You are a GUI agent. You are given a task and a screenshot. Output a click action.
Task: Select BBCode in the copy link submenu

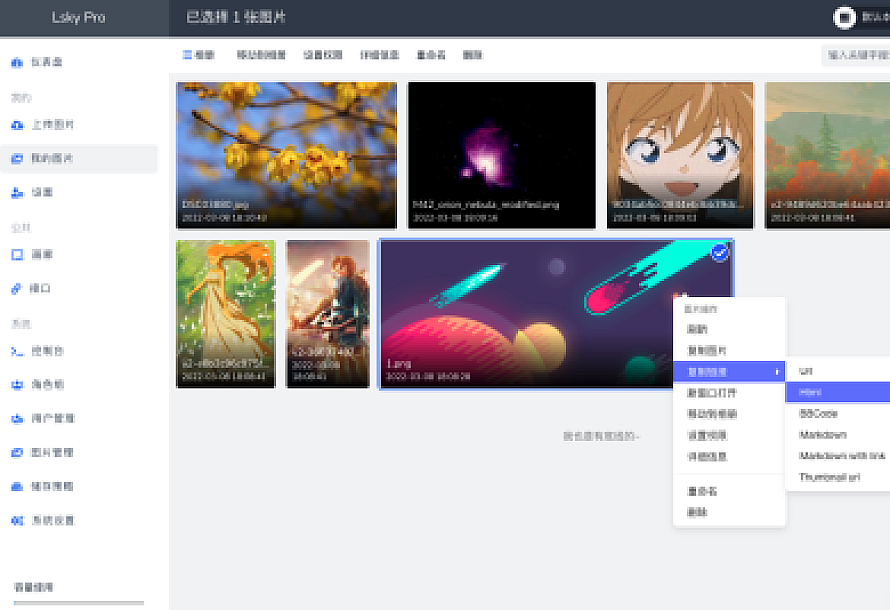point(818,414)
